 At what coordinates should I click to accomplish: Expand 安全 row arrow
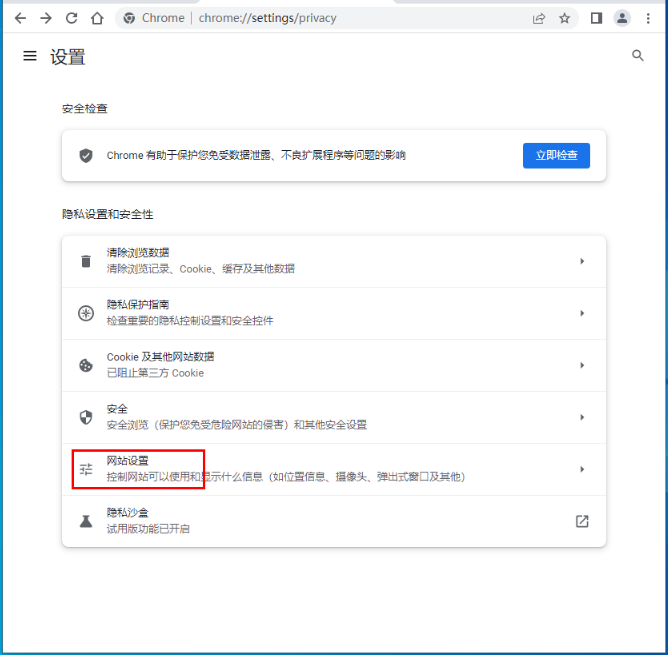(x=582, y=417)
